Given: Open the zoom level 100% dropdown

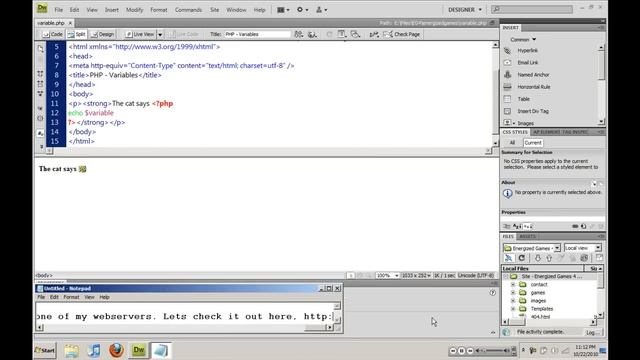Looking at the screenshot, I should pyautogui.click(x=387, y=276).
